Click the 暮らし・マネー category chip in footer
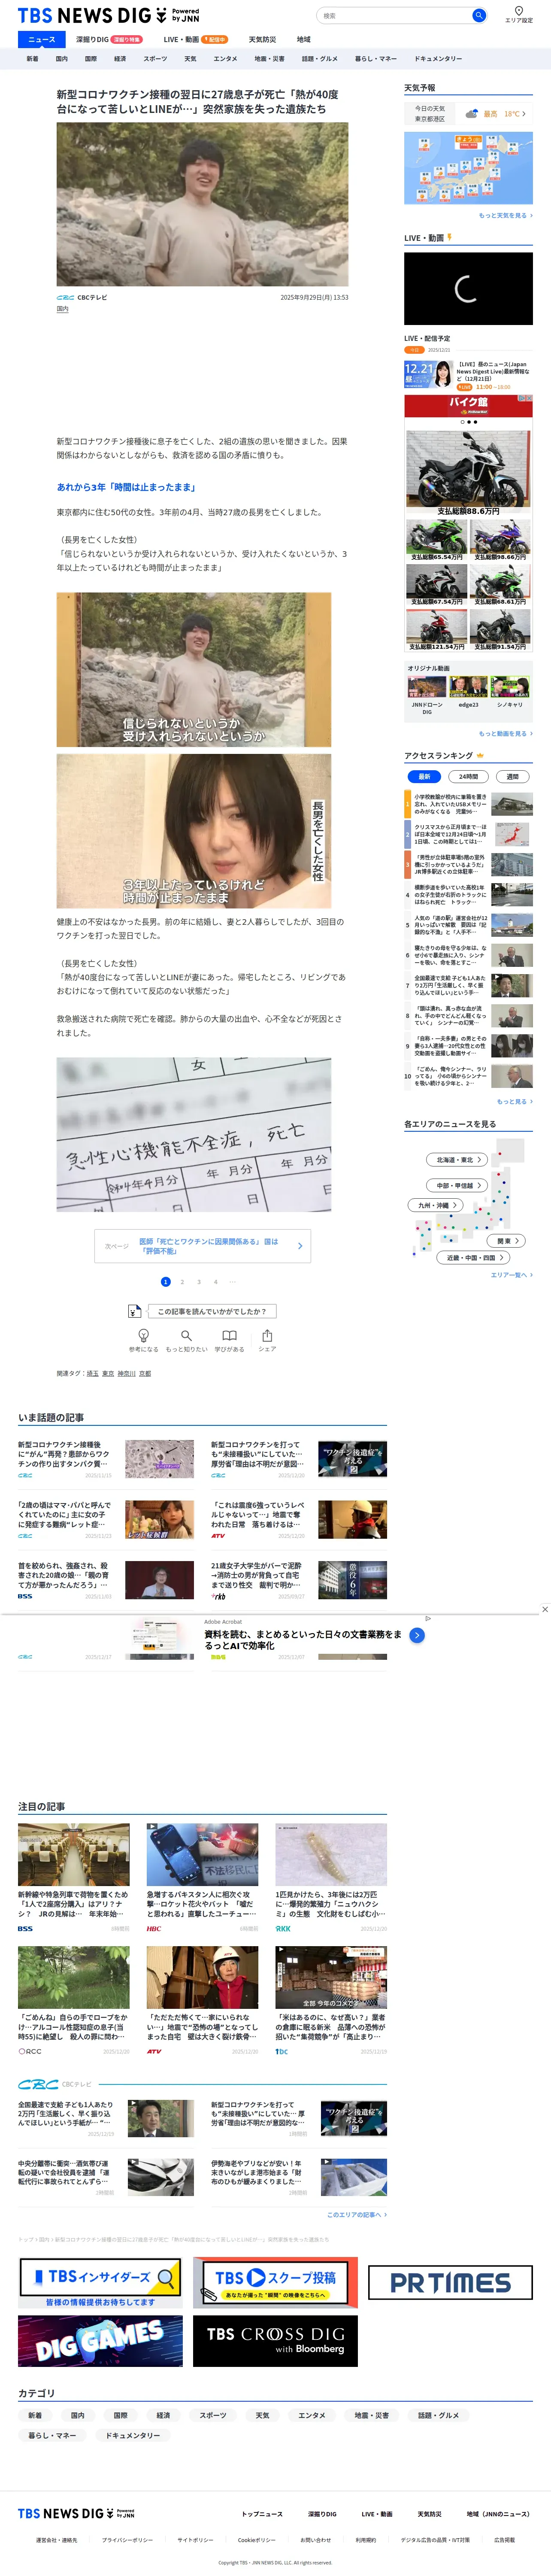The width and height of the screenshot is (551, 2576). point(52,2435)
